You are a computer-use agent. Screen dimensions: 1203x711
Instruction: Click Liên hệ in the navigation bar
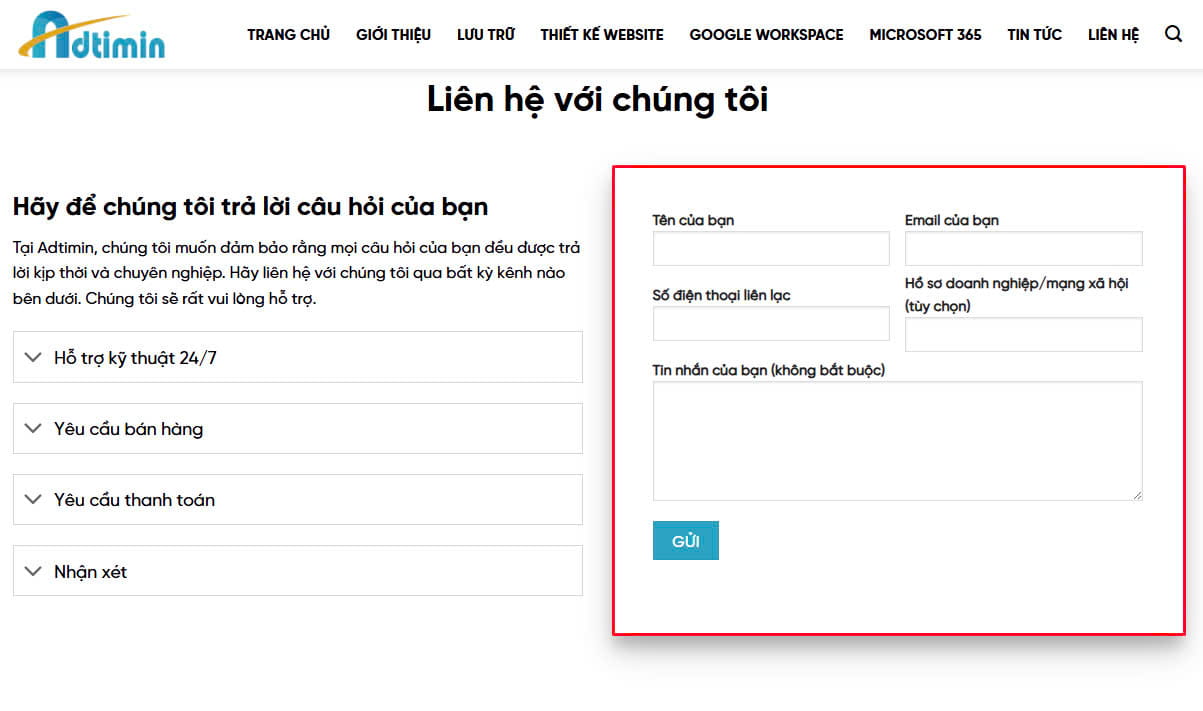click(x=1113, y=35)
